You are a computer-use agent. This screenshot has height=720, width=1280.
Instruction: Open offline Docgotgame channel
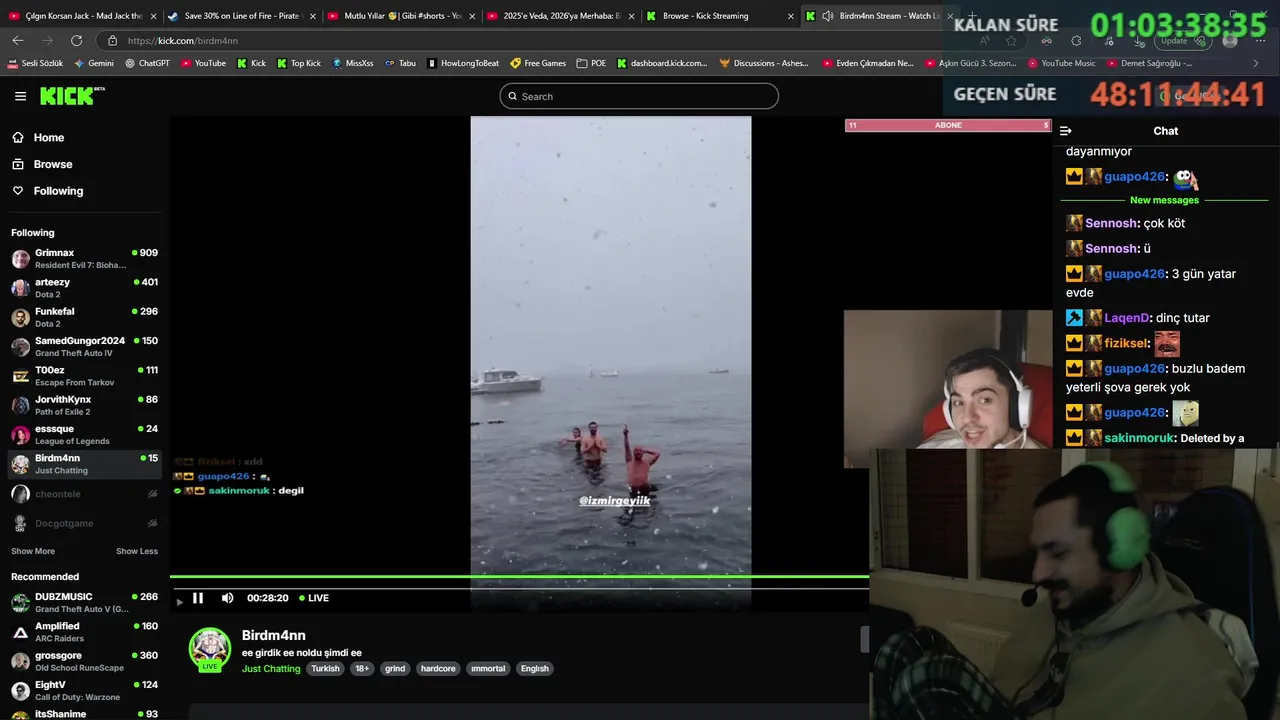point(84,523)
